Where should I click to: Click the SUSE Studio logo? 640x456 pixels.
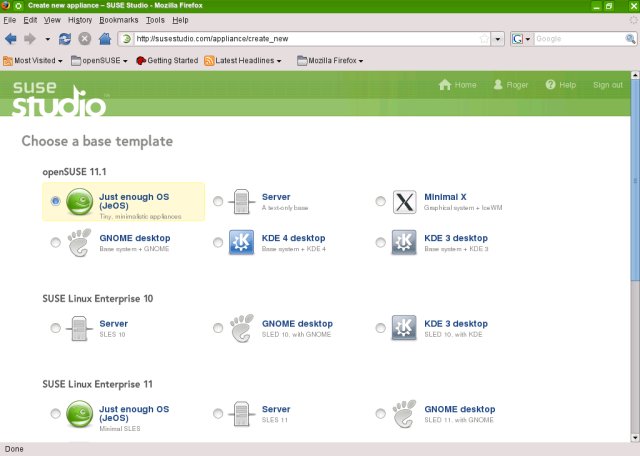(60, 98)
